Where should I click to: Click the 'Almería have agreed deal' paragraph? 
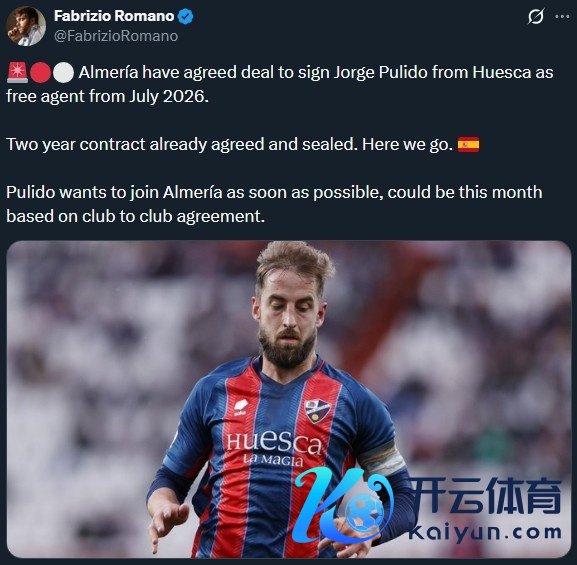[x=280, y=84]
